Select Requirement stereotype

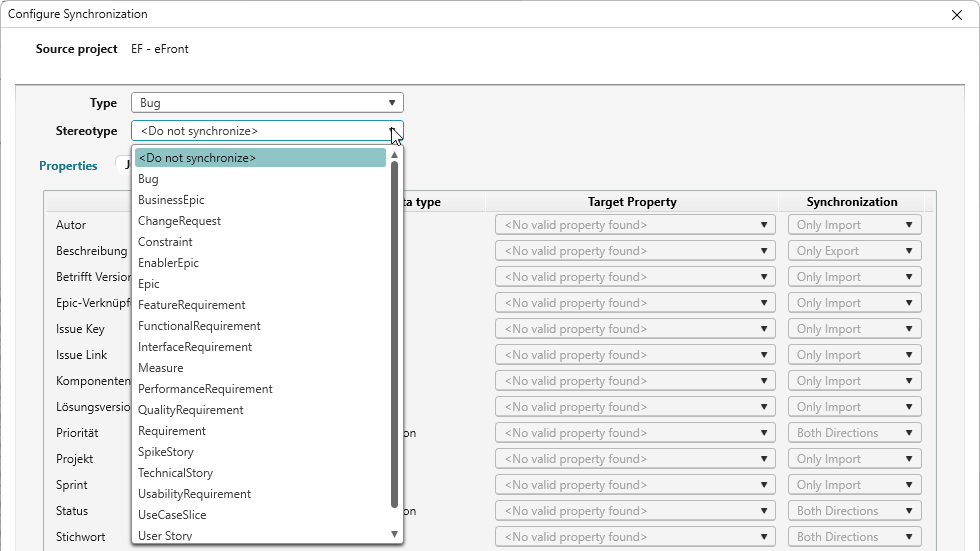pos(260,431)
